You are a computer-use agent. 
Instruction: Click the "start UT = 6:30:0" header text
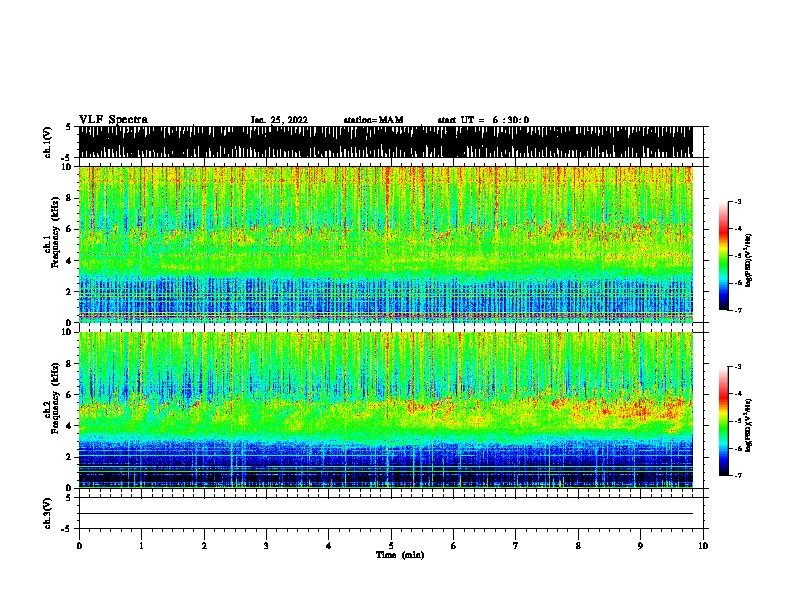[483, 120]
